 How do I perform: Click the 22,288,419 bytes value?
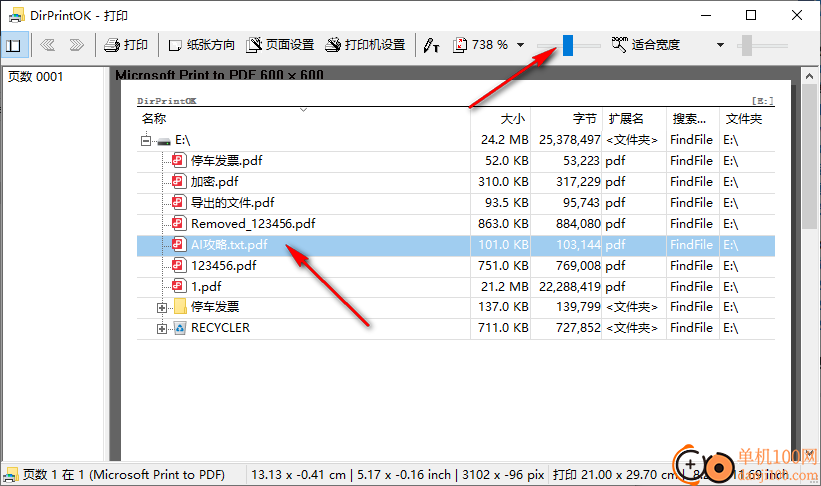[x=570, y=286]
